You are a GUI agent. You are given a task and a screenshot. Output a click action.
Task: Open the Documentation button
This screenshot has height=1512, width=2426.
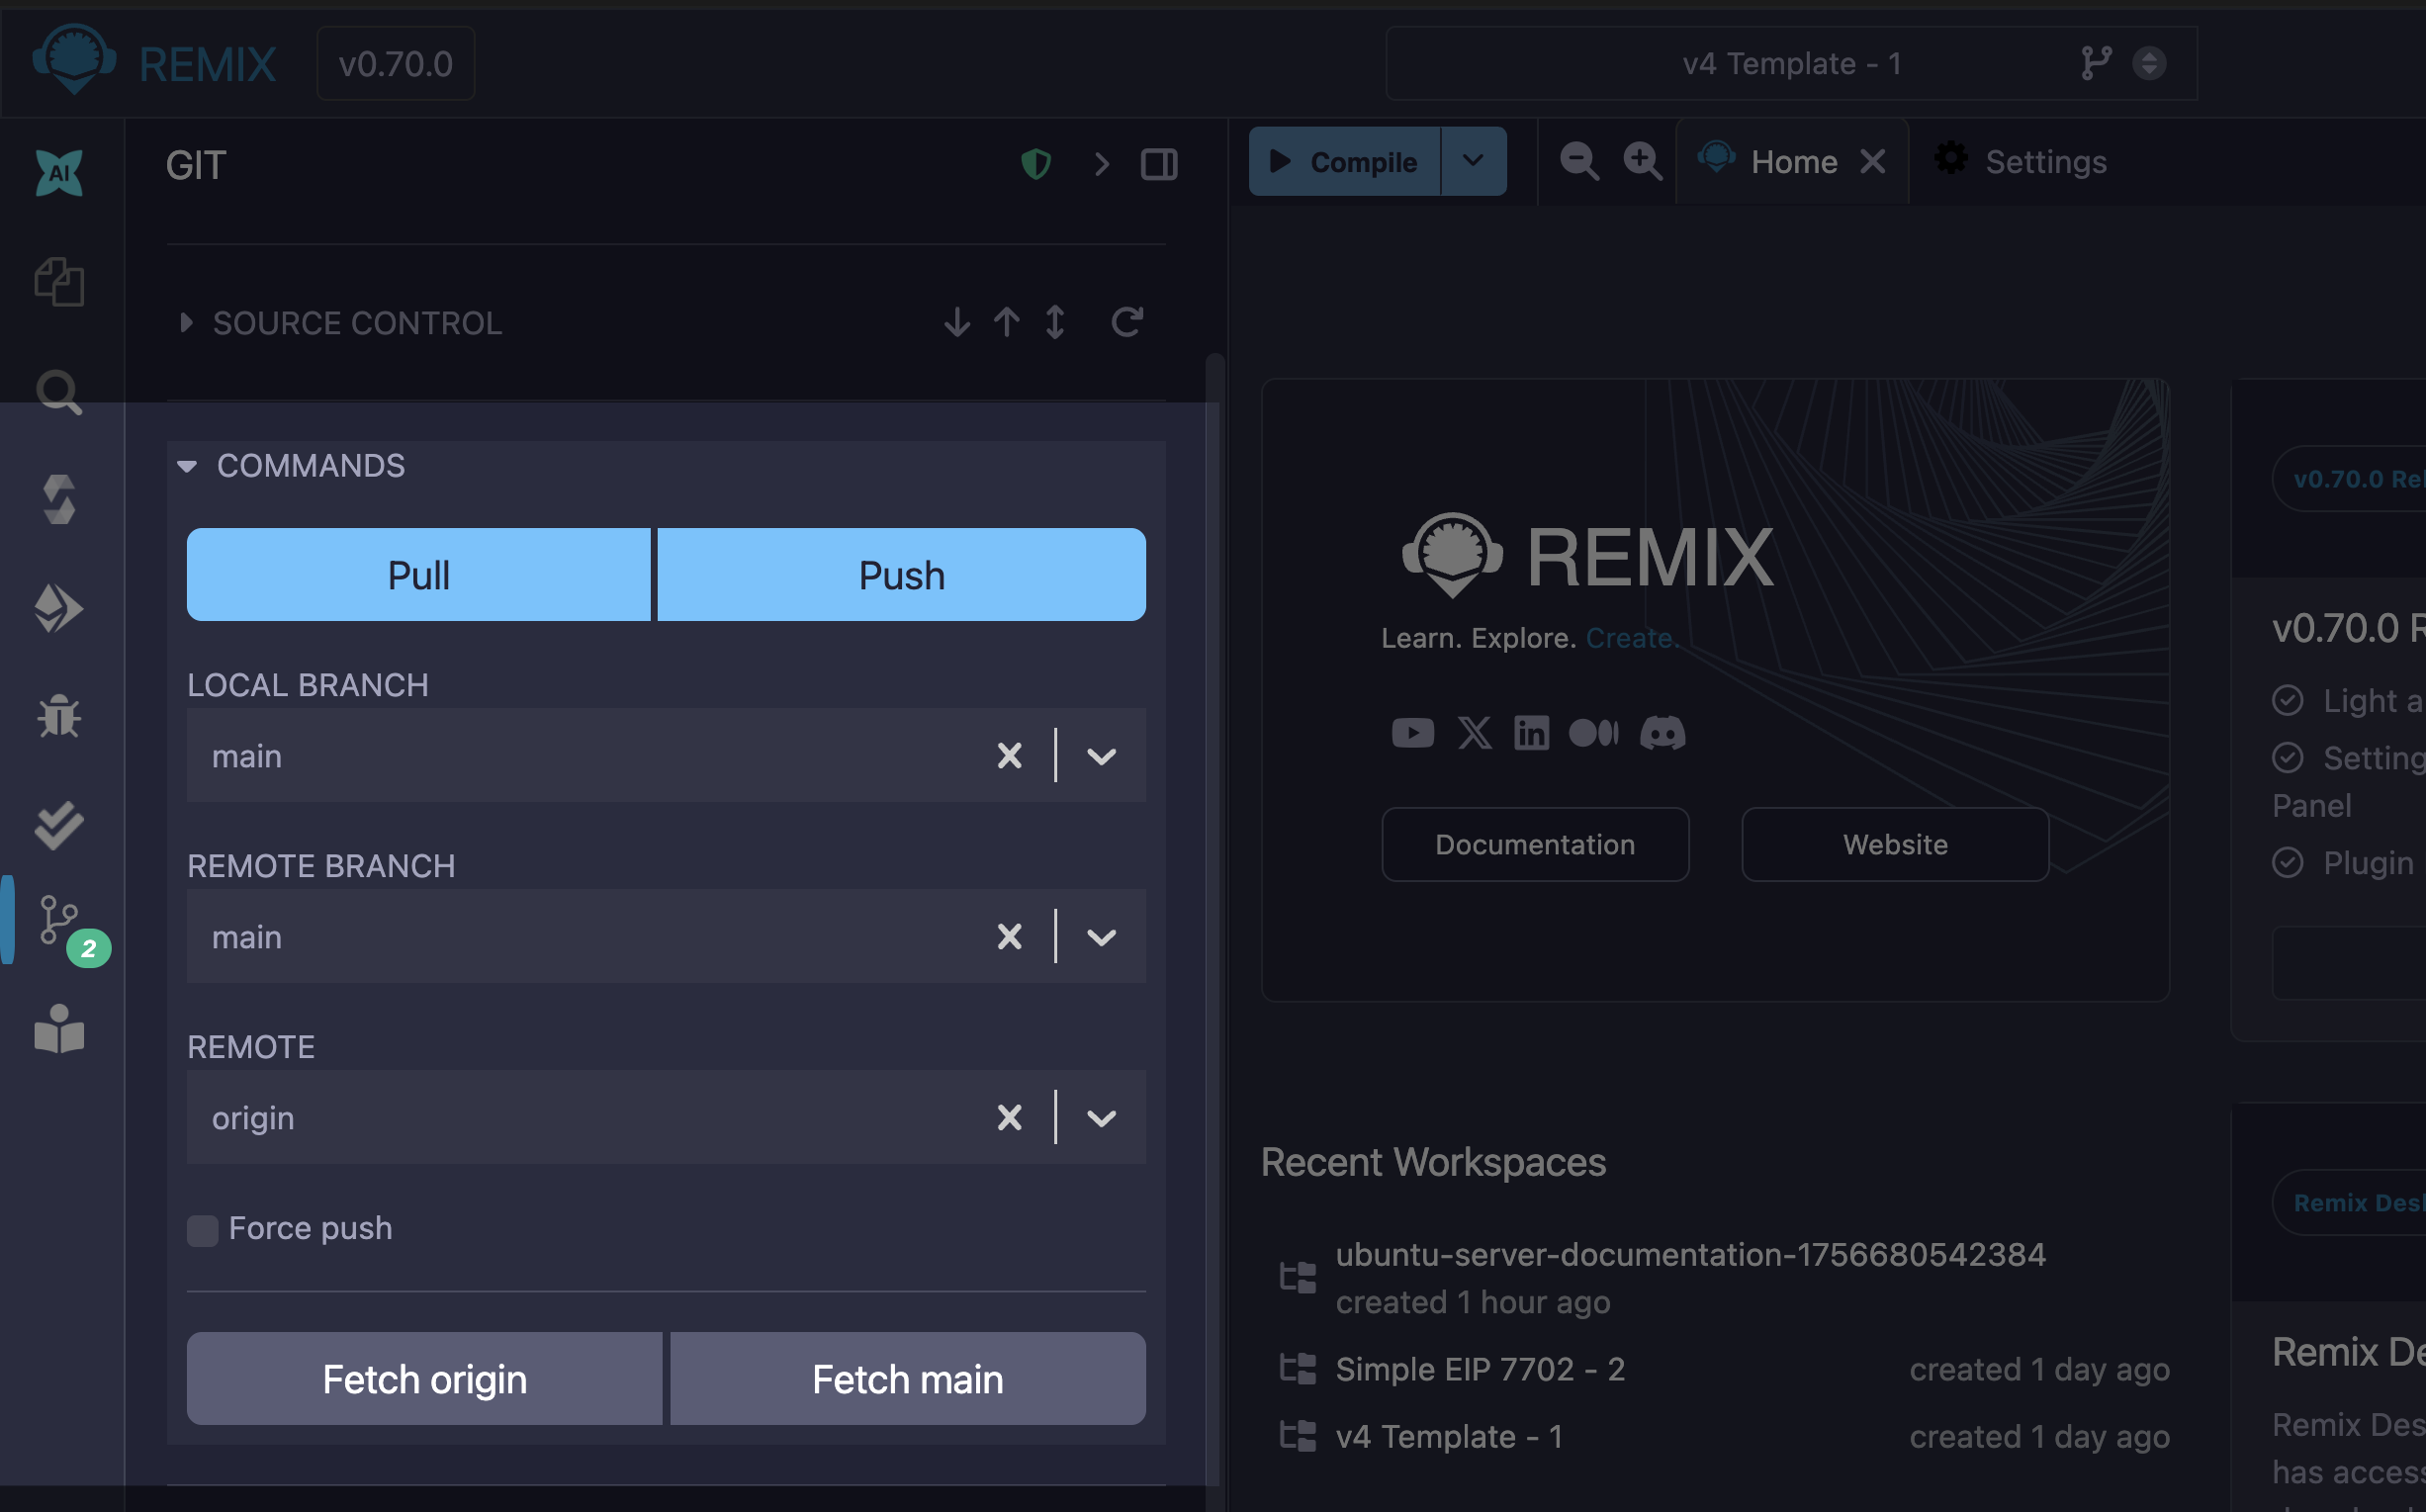point(1535,845)
